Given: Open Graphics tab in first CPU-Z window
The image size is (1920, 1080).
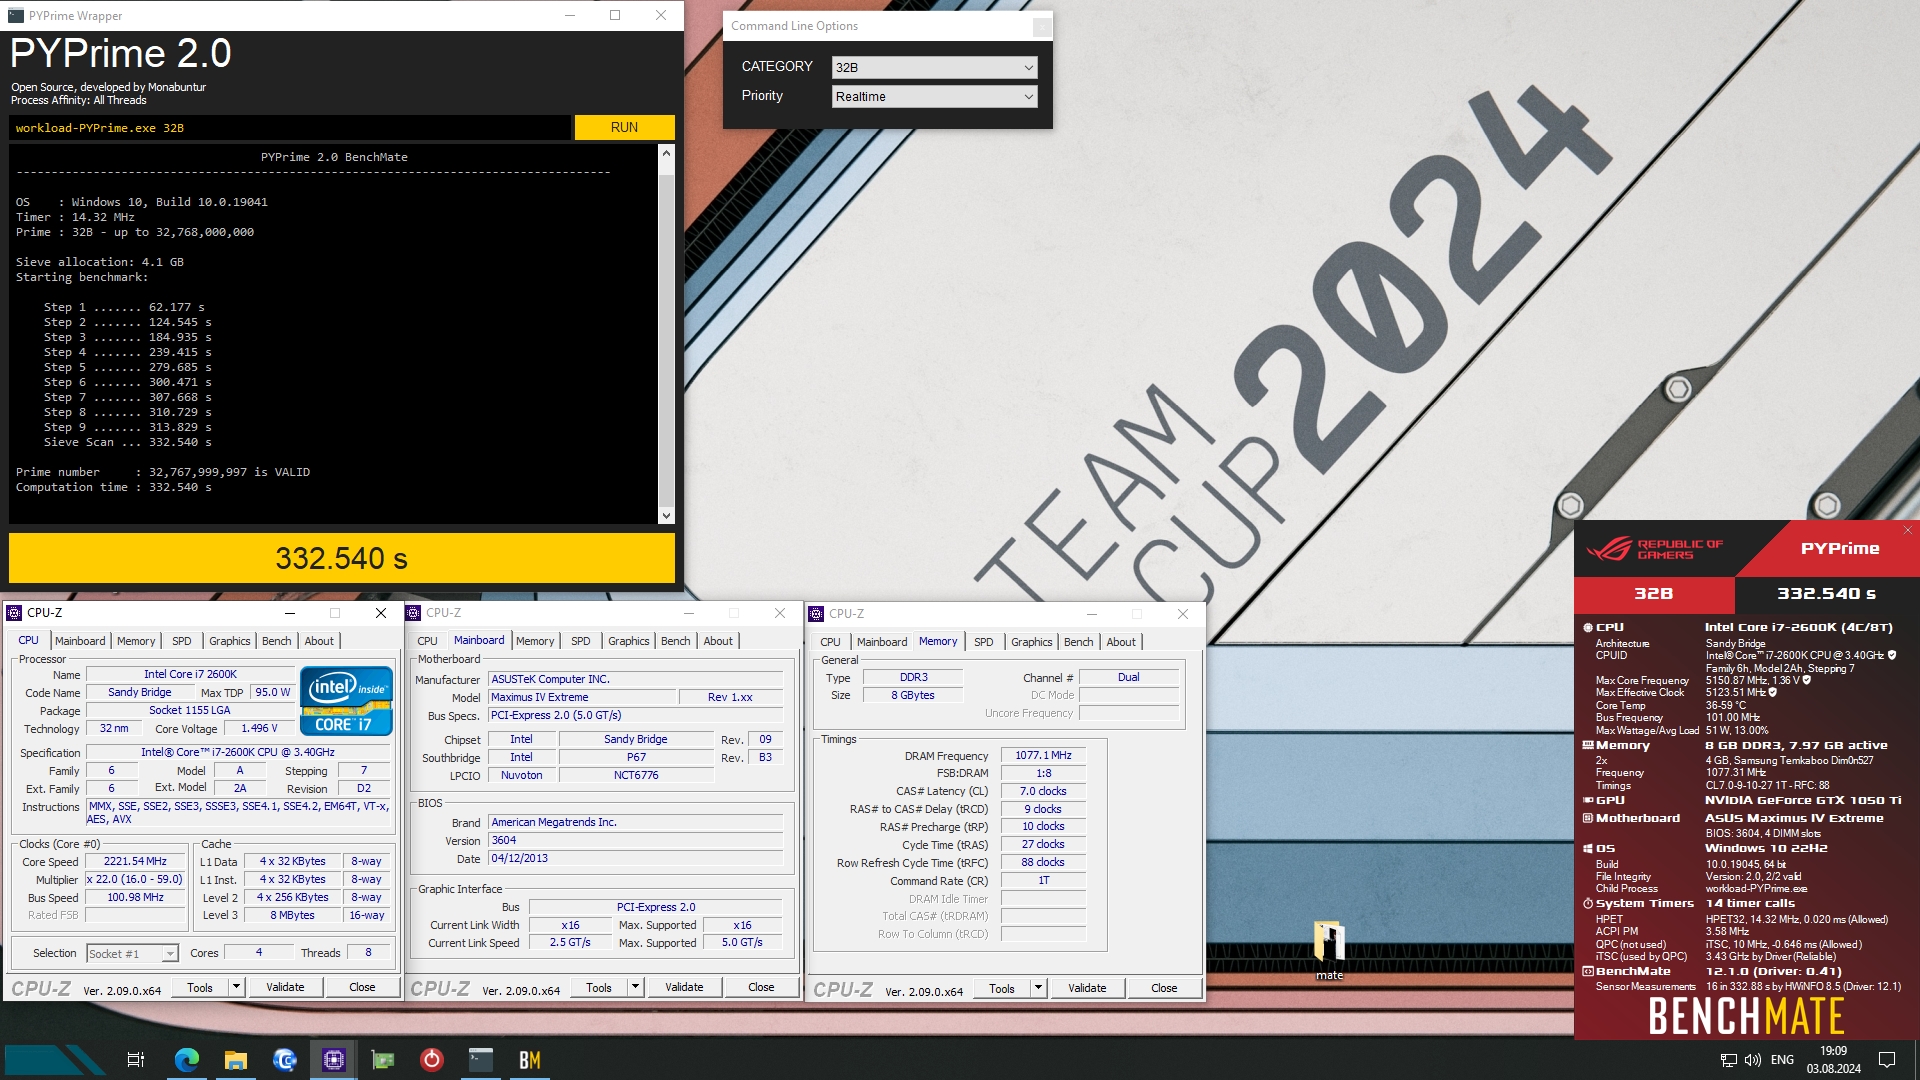Looking at the screenshot, I should pos(229,641).
